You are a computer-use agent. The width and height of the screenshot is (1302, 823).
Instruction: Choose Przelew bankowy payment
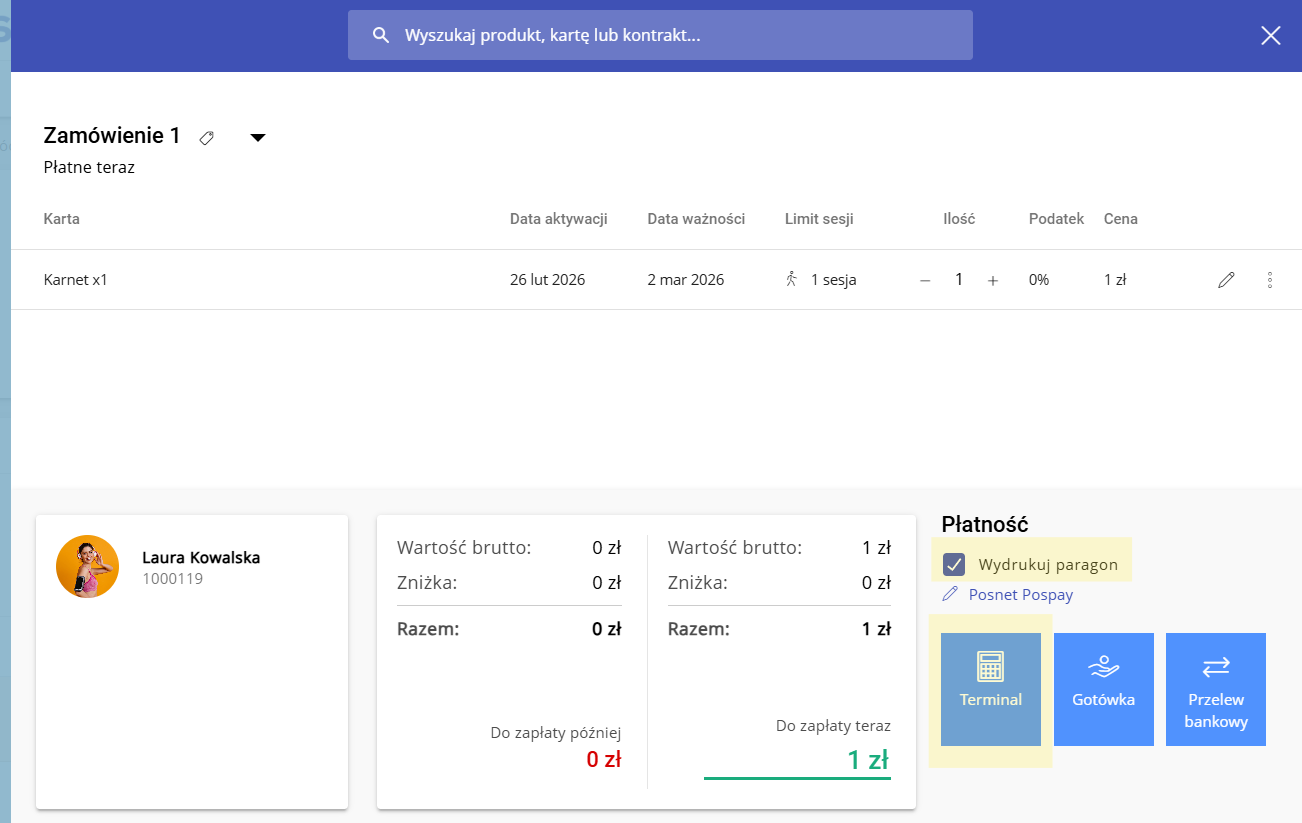coord(1215,689)
